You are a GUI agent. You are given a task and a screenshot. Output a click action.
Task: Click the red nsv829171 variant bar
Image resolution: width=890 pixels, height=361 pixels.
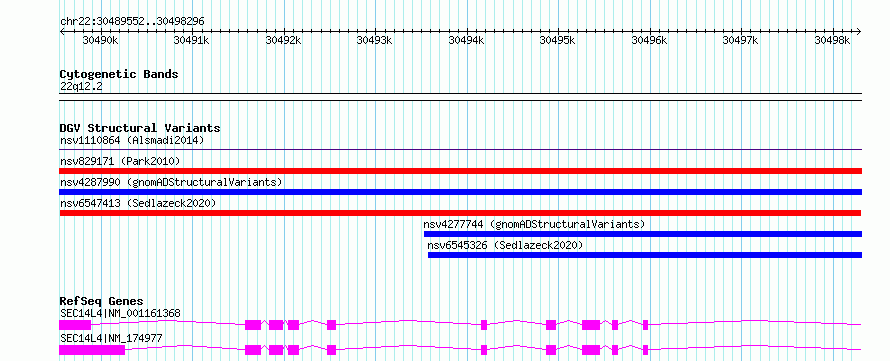coord(460,171)
